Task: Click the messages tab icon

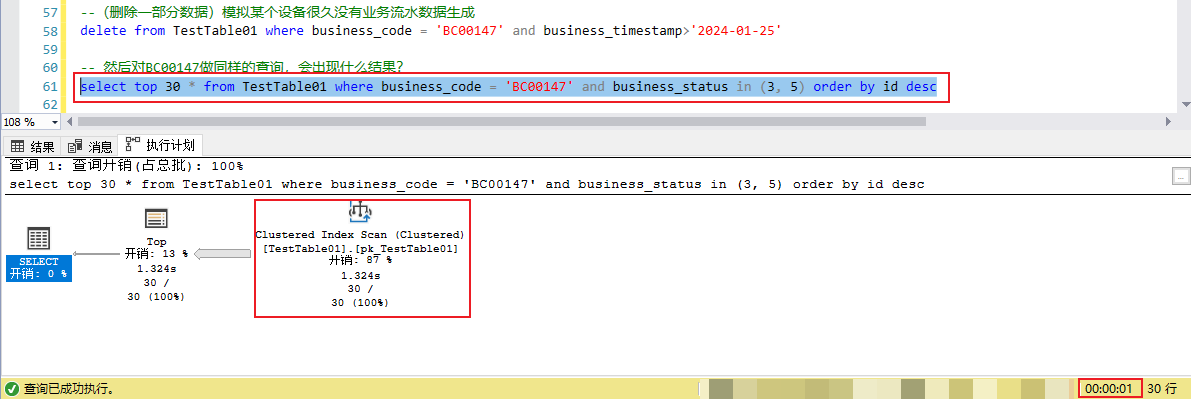Action: [75, 147]
